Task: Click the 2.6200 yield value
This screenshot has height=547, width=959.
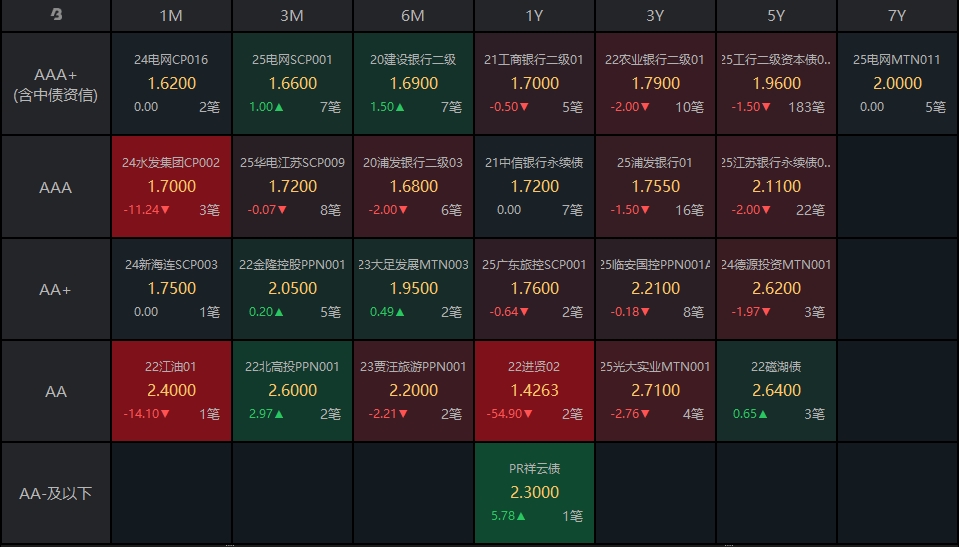Action: pos(776,288)
